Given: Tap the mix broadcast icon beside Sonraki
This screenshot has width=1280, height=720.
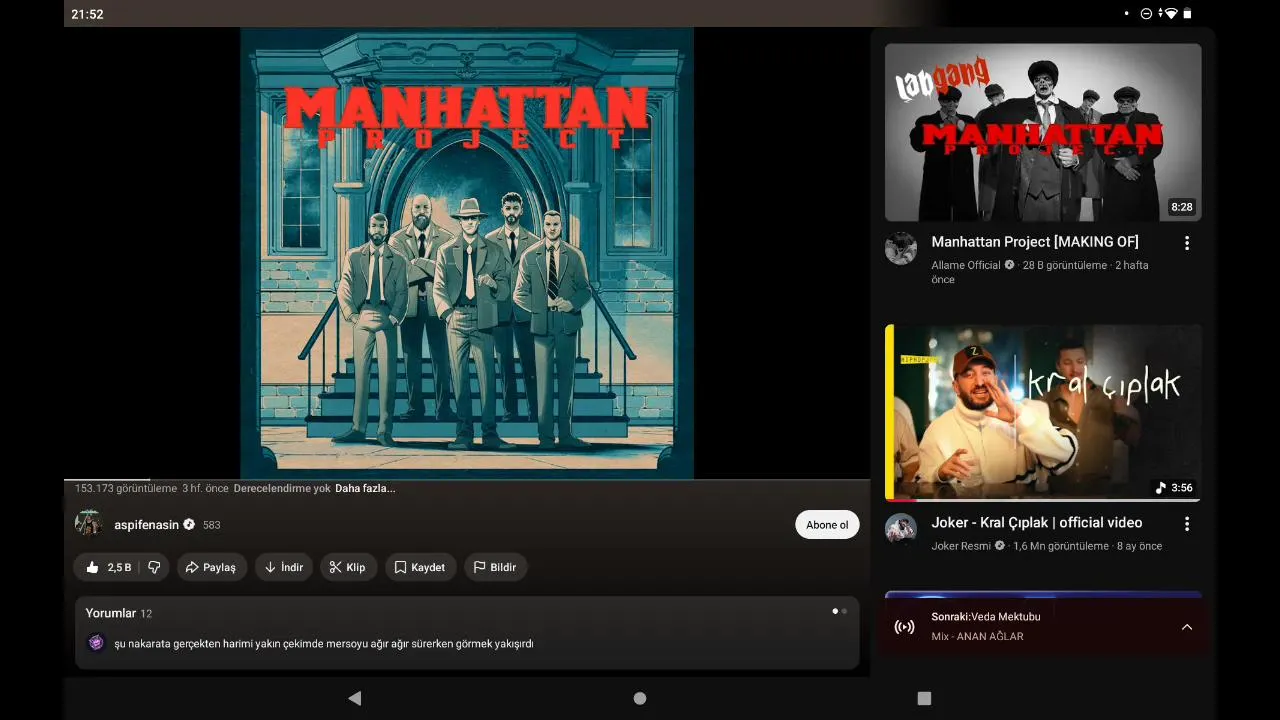Looking at the screenshot, I should coord(904,627).
